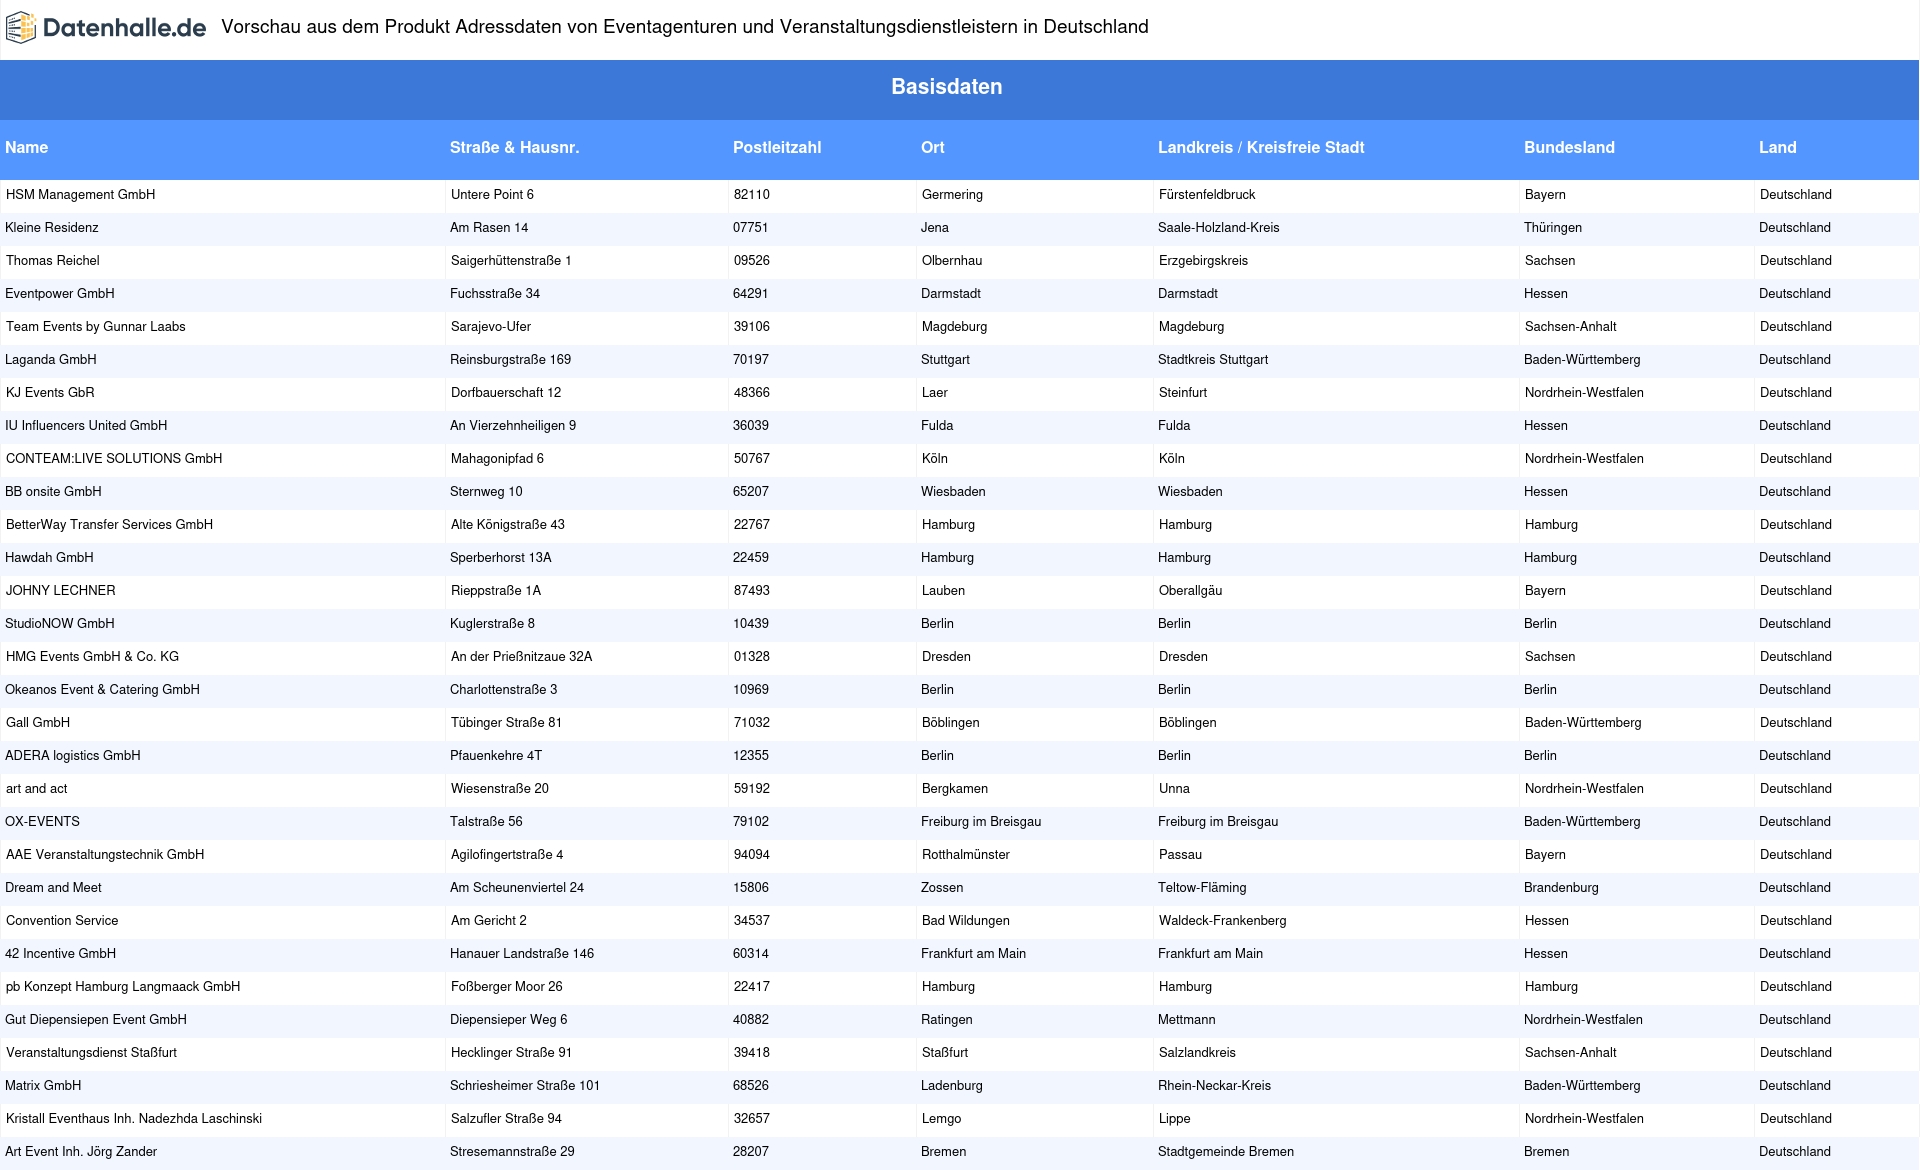Click Team Events by Gunnar Laabs
The width and height of the screenshot is (1920, 1170).
pyautogui.click(x=95, y=327)
